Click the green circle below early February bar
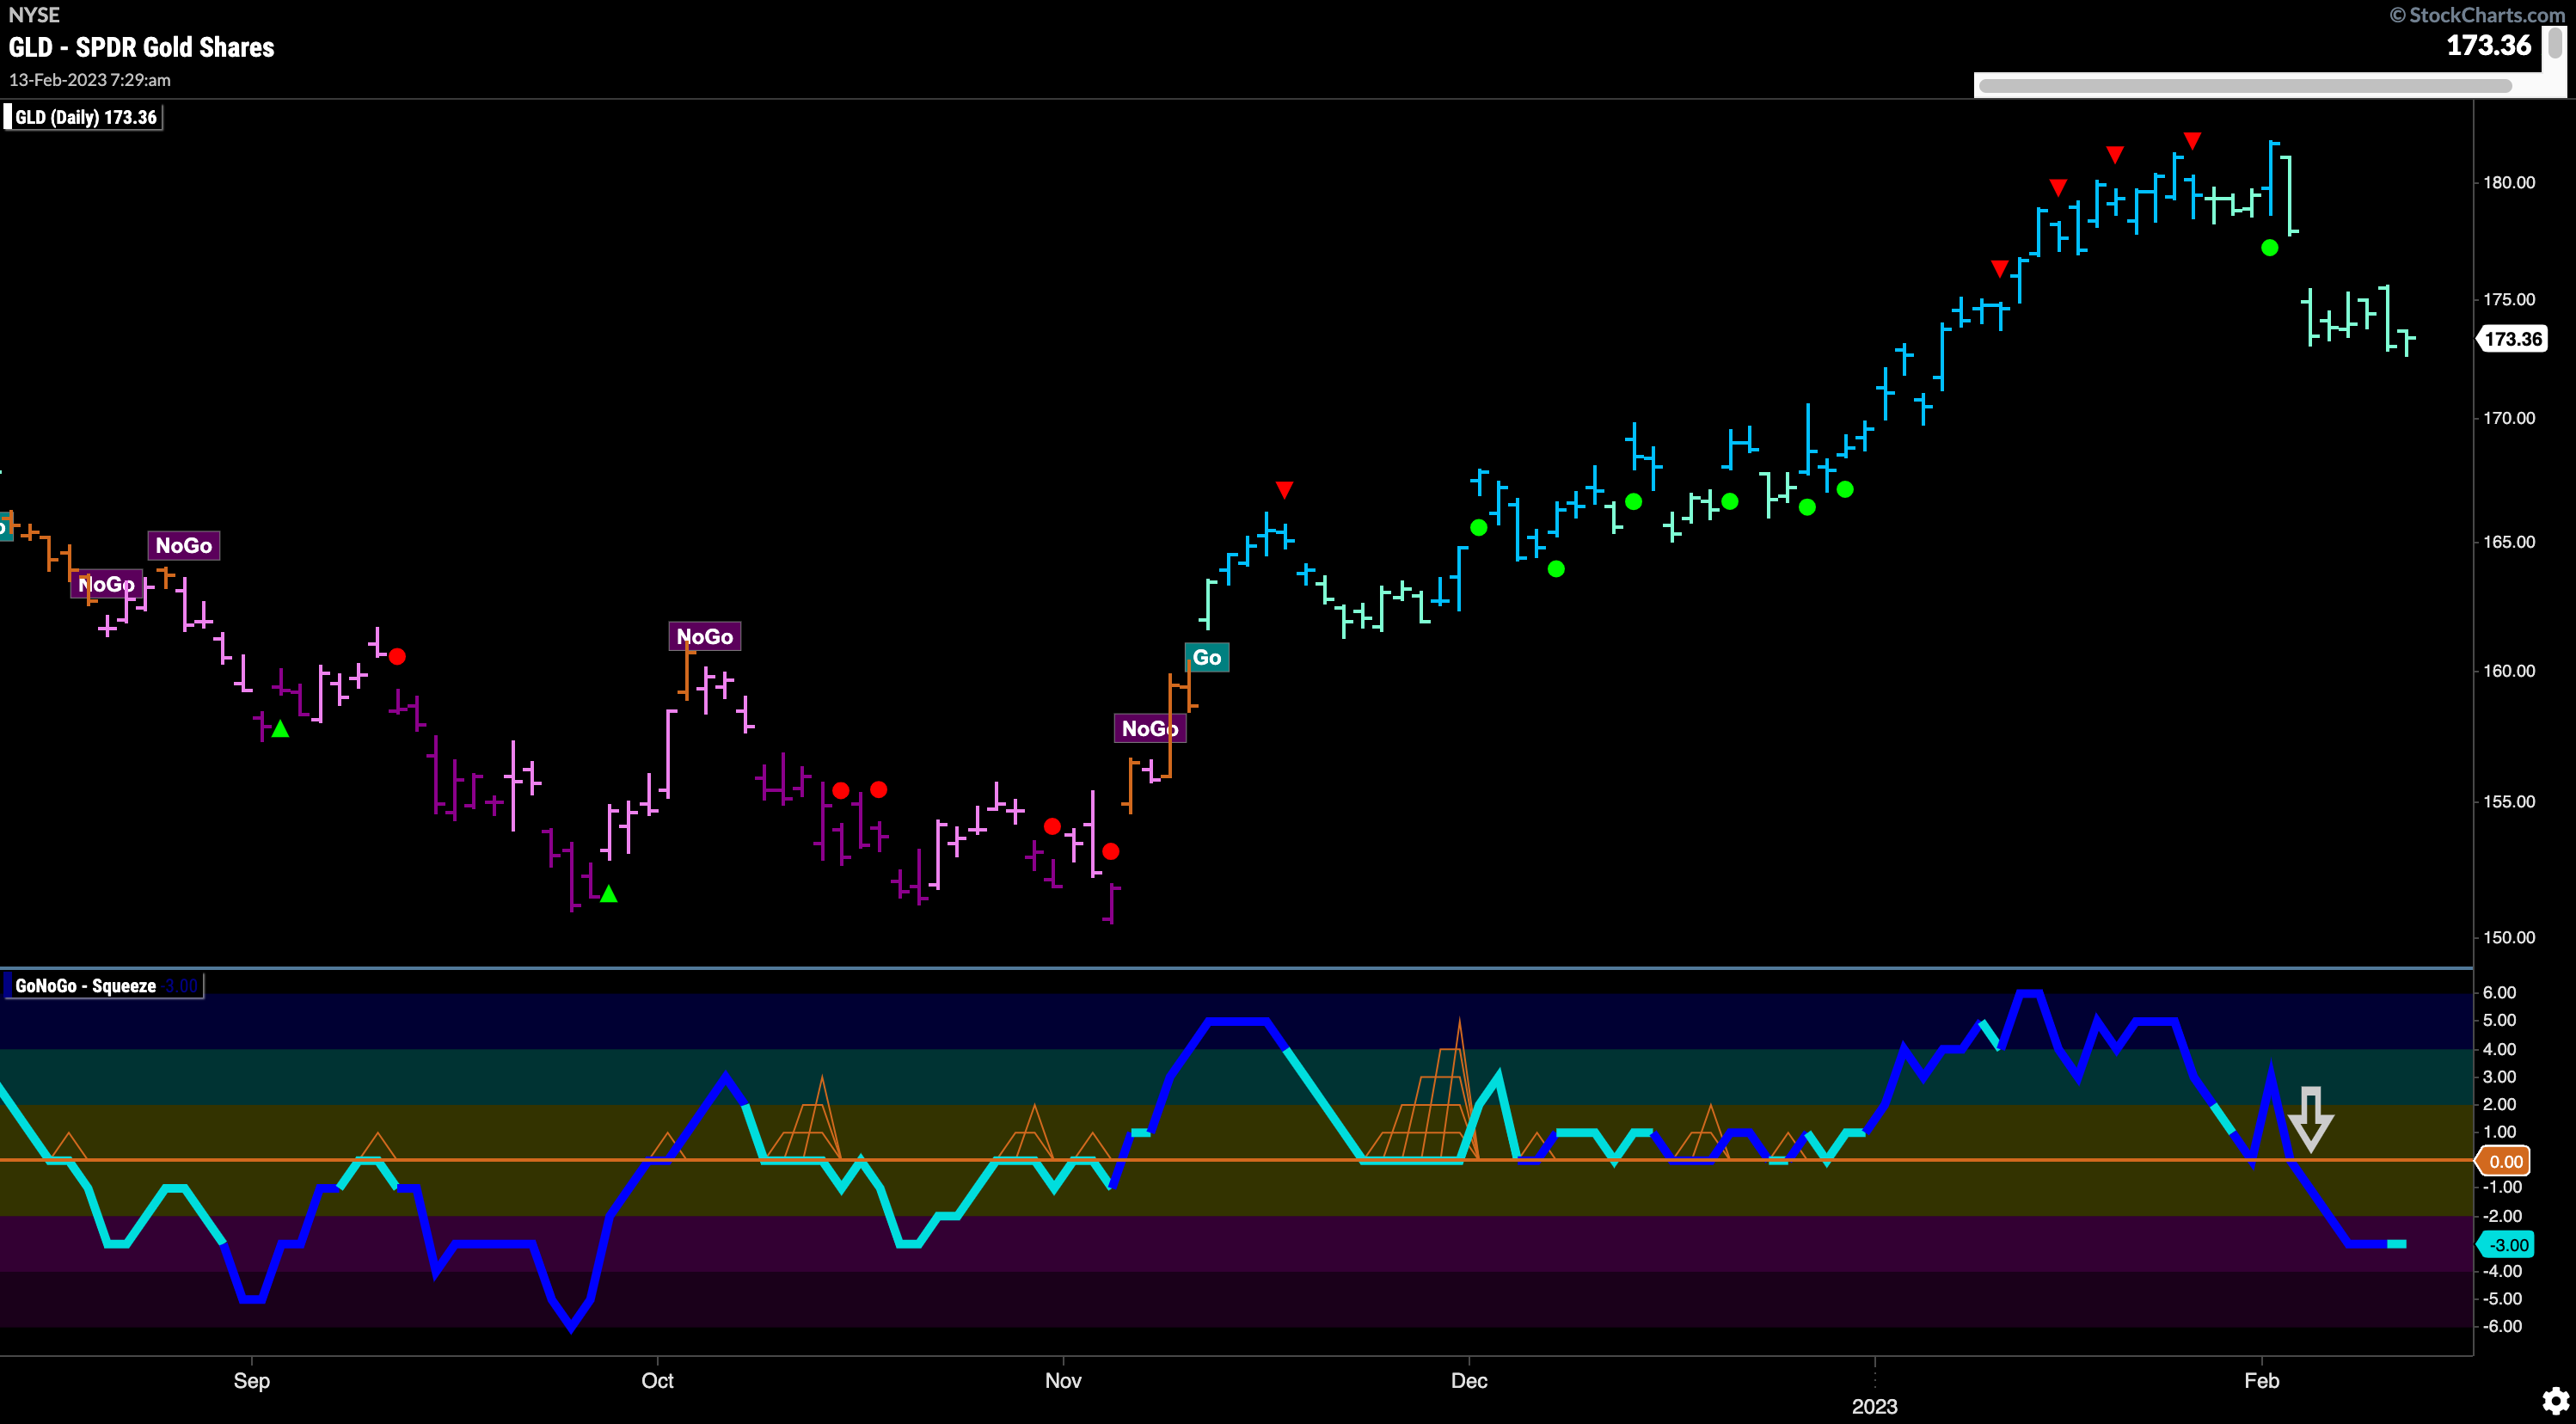This screenshot has height=1424, width=2576. 2270,248
